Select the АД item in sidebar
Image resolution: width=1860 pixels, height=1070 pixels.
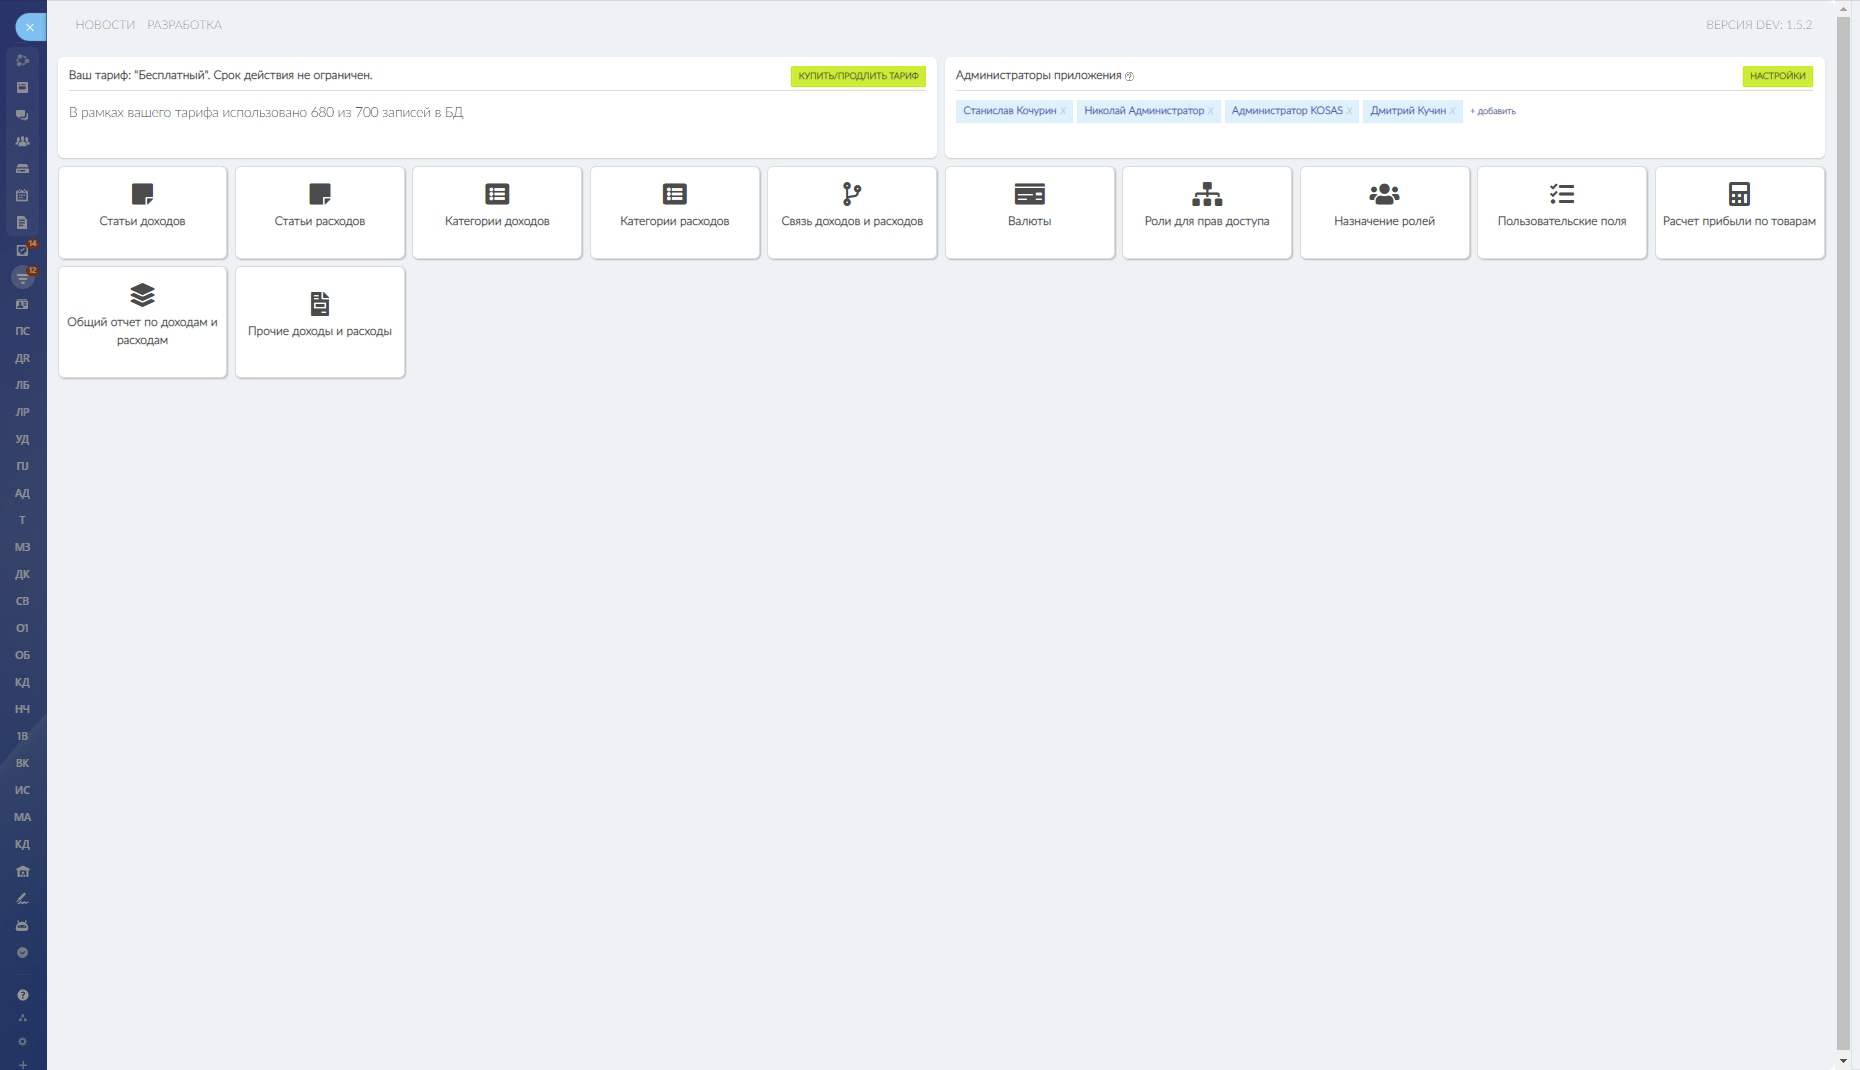click(22, 493)
